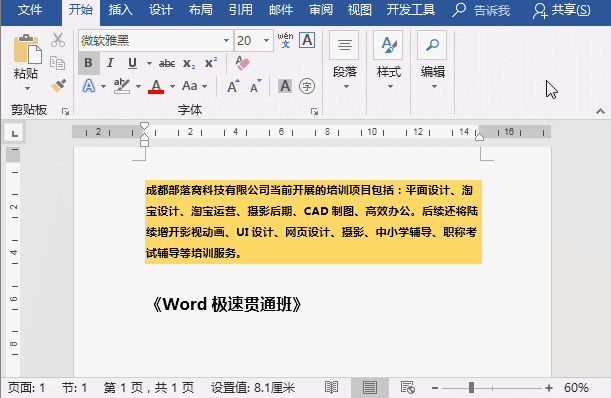The width and height of the screenshot is (611, 398).
Task: Click the zoom out minus button
Action: 435,388
